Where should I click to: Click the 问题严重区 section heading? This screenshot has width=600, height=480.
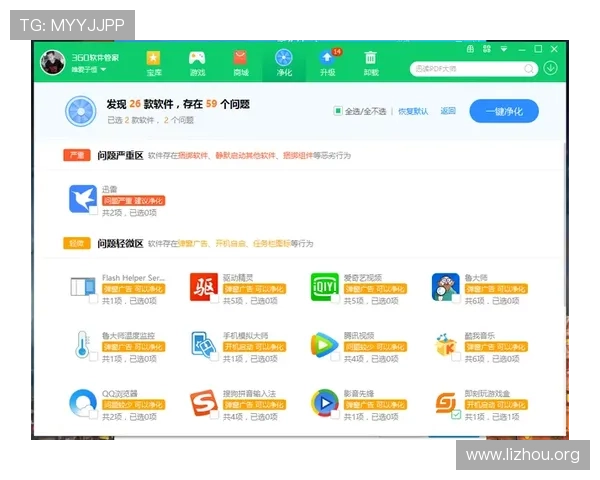click(120, 155)
